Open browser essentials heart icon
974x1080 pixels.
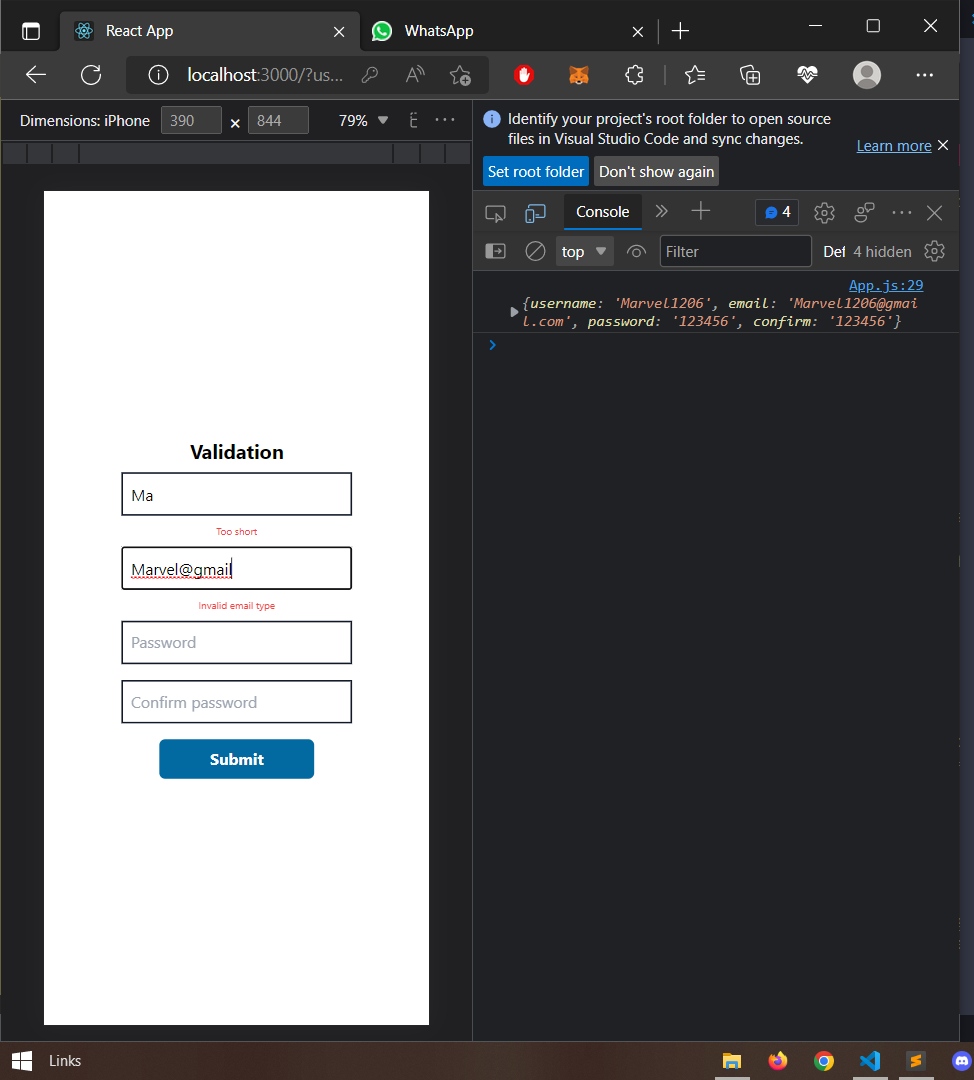pos(807,74)
